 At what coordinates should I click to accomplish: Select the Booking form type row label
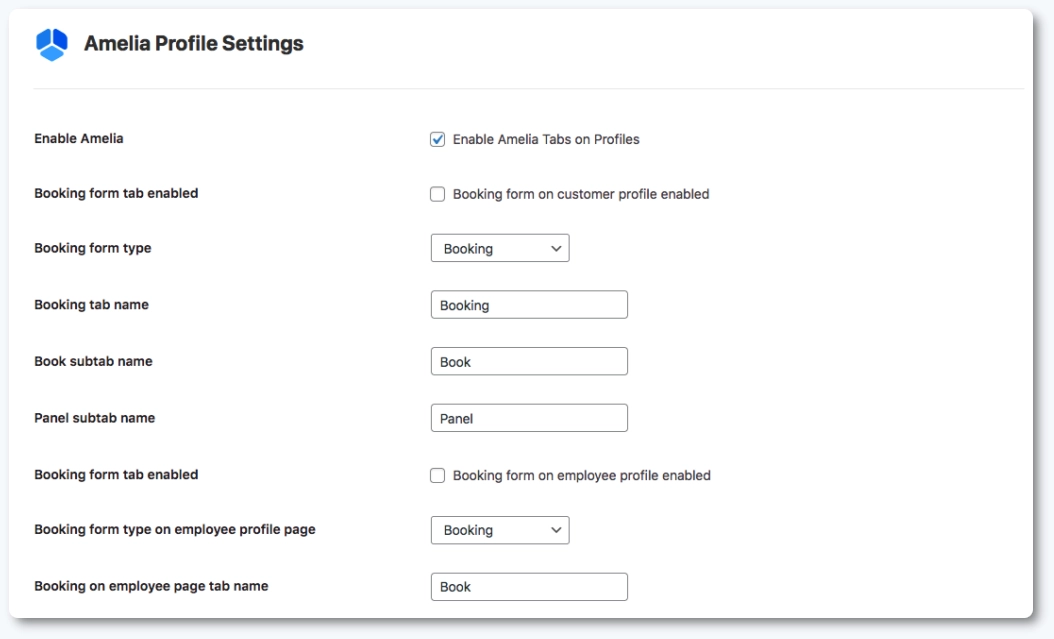click(93, 248)
